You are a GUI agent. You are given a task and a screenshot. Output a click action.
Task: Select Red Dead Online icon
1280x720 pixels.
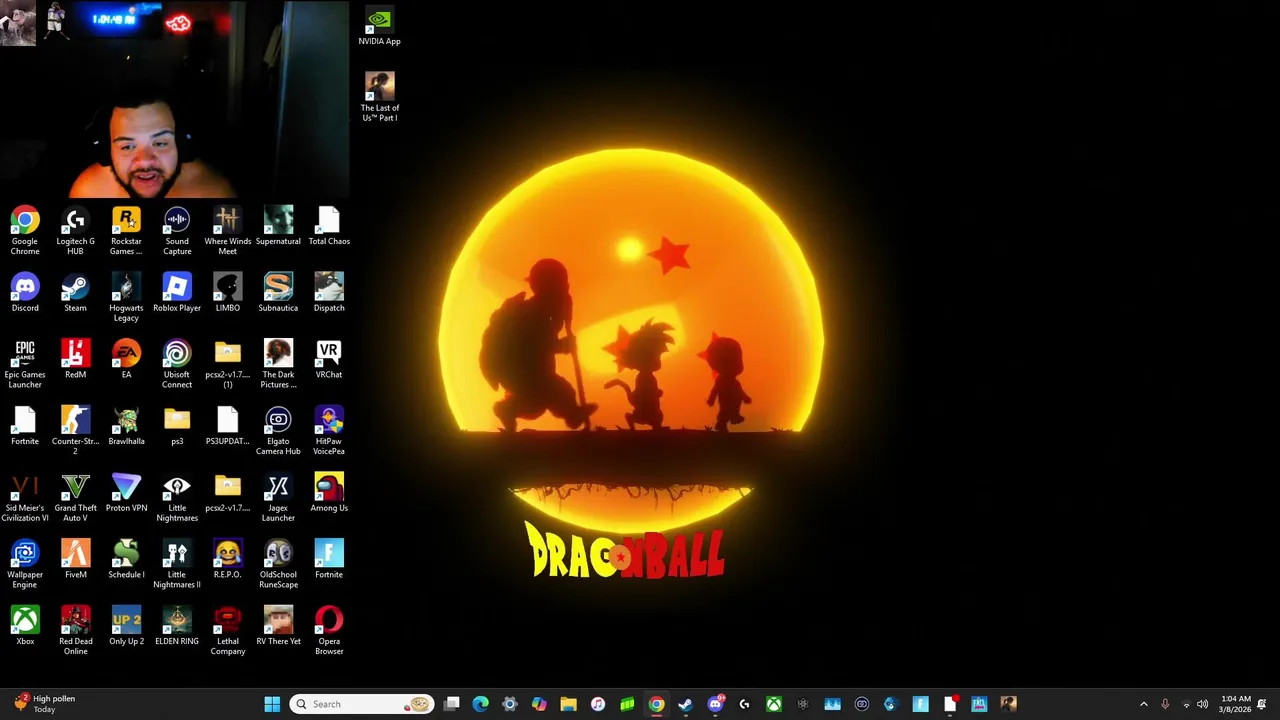coord(75,631)
